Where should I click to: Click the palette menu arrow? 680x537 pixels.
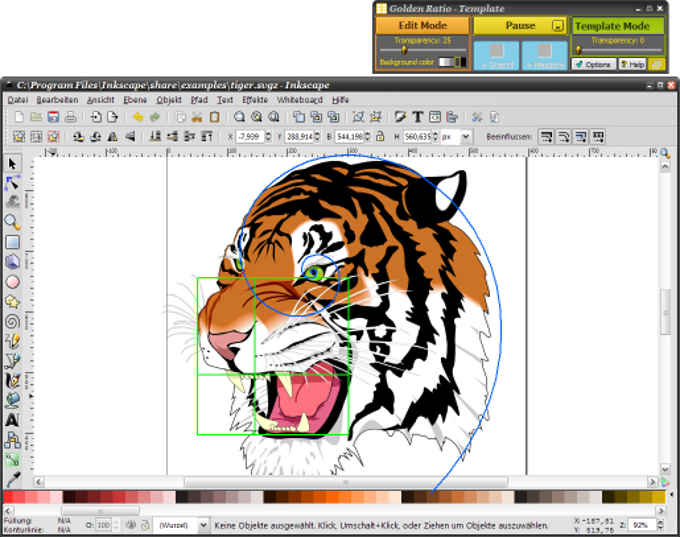[671, 494]
